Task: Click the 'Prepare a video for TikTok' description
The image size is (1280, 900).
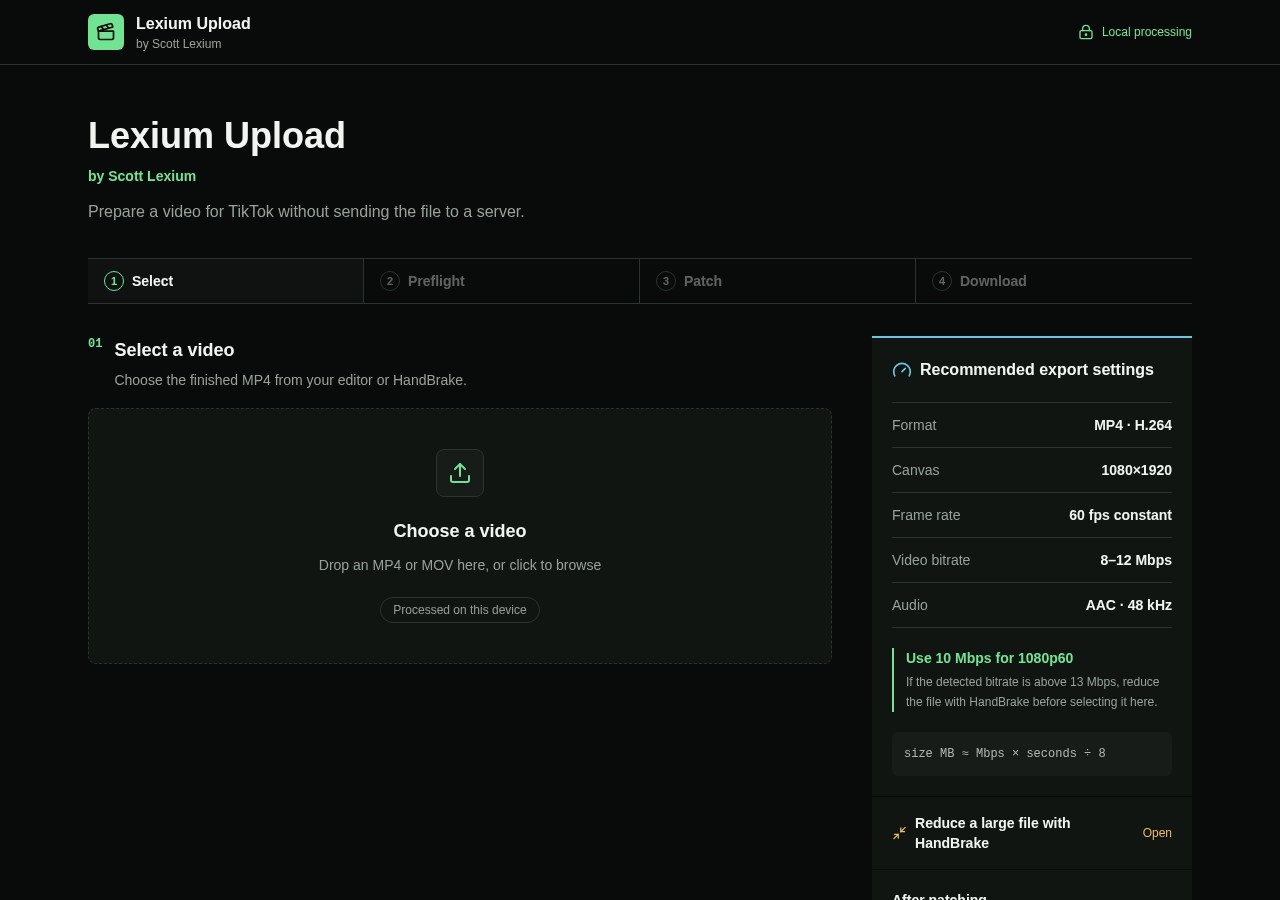Action: coord(306,212)
